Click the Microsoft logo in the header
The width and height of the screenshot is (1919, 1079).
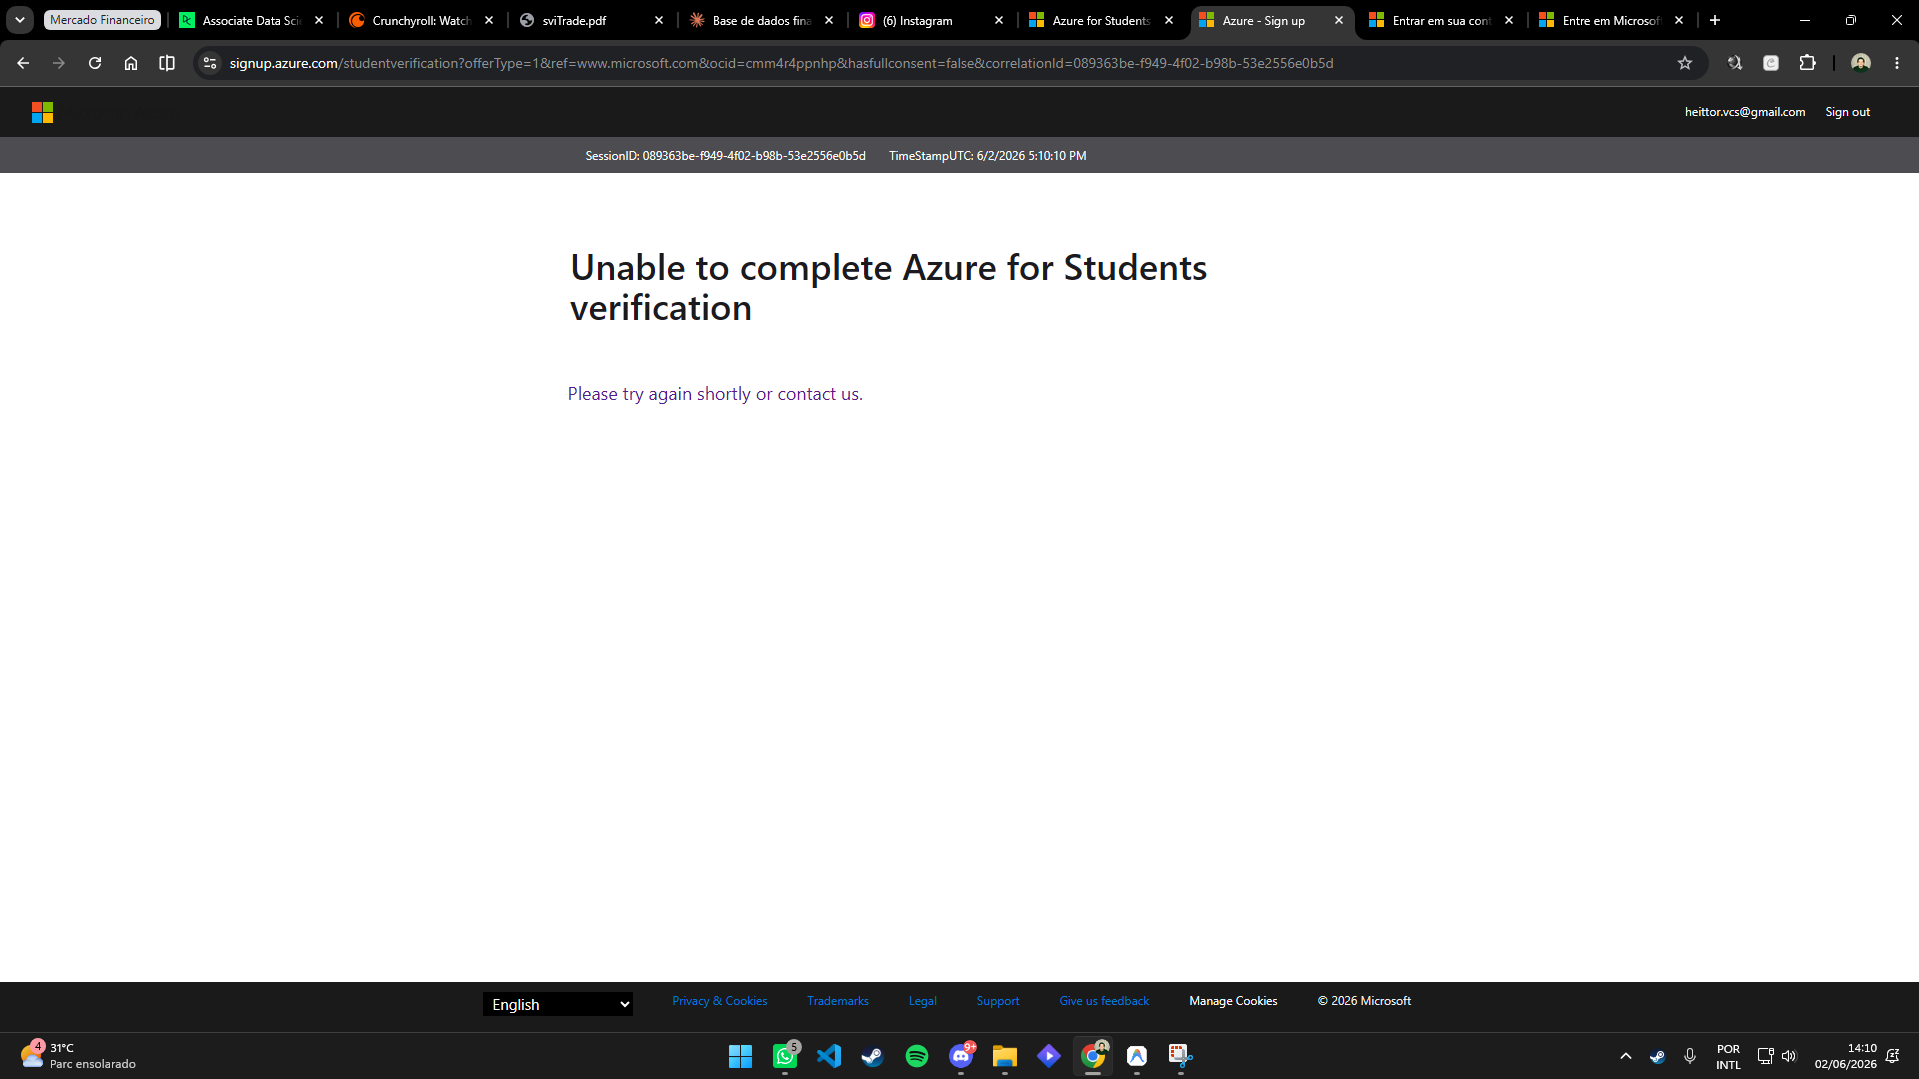pos(42,112)
